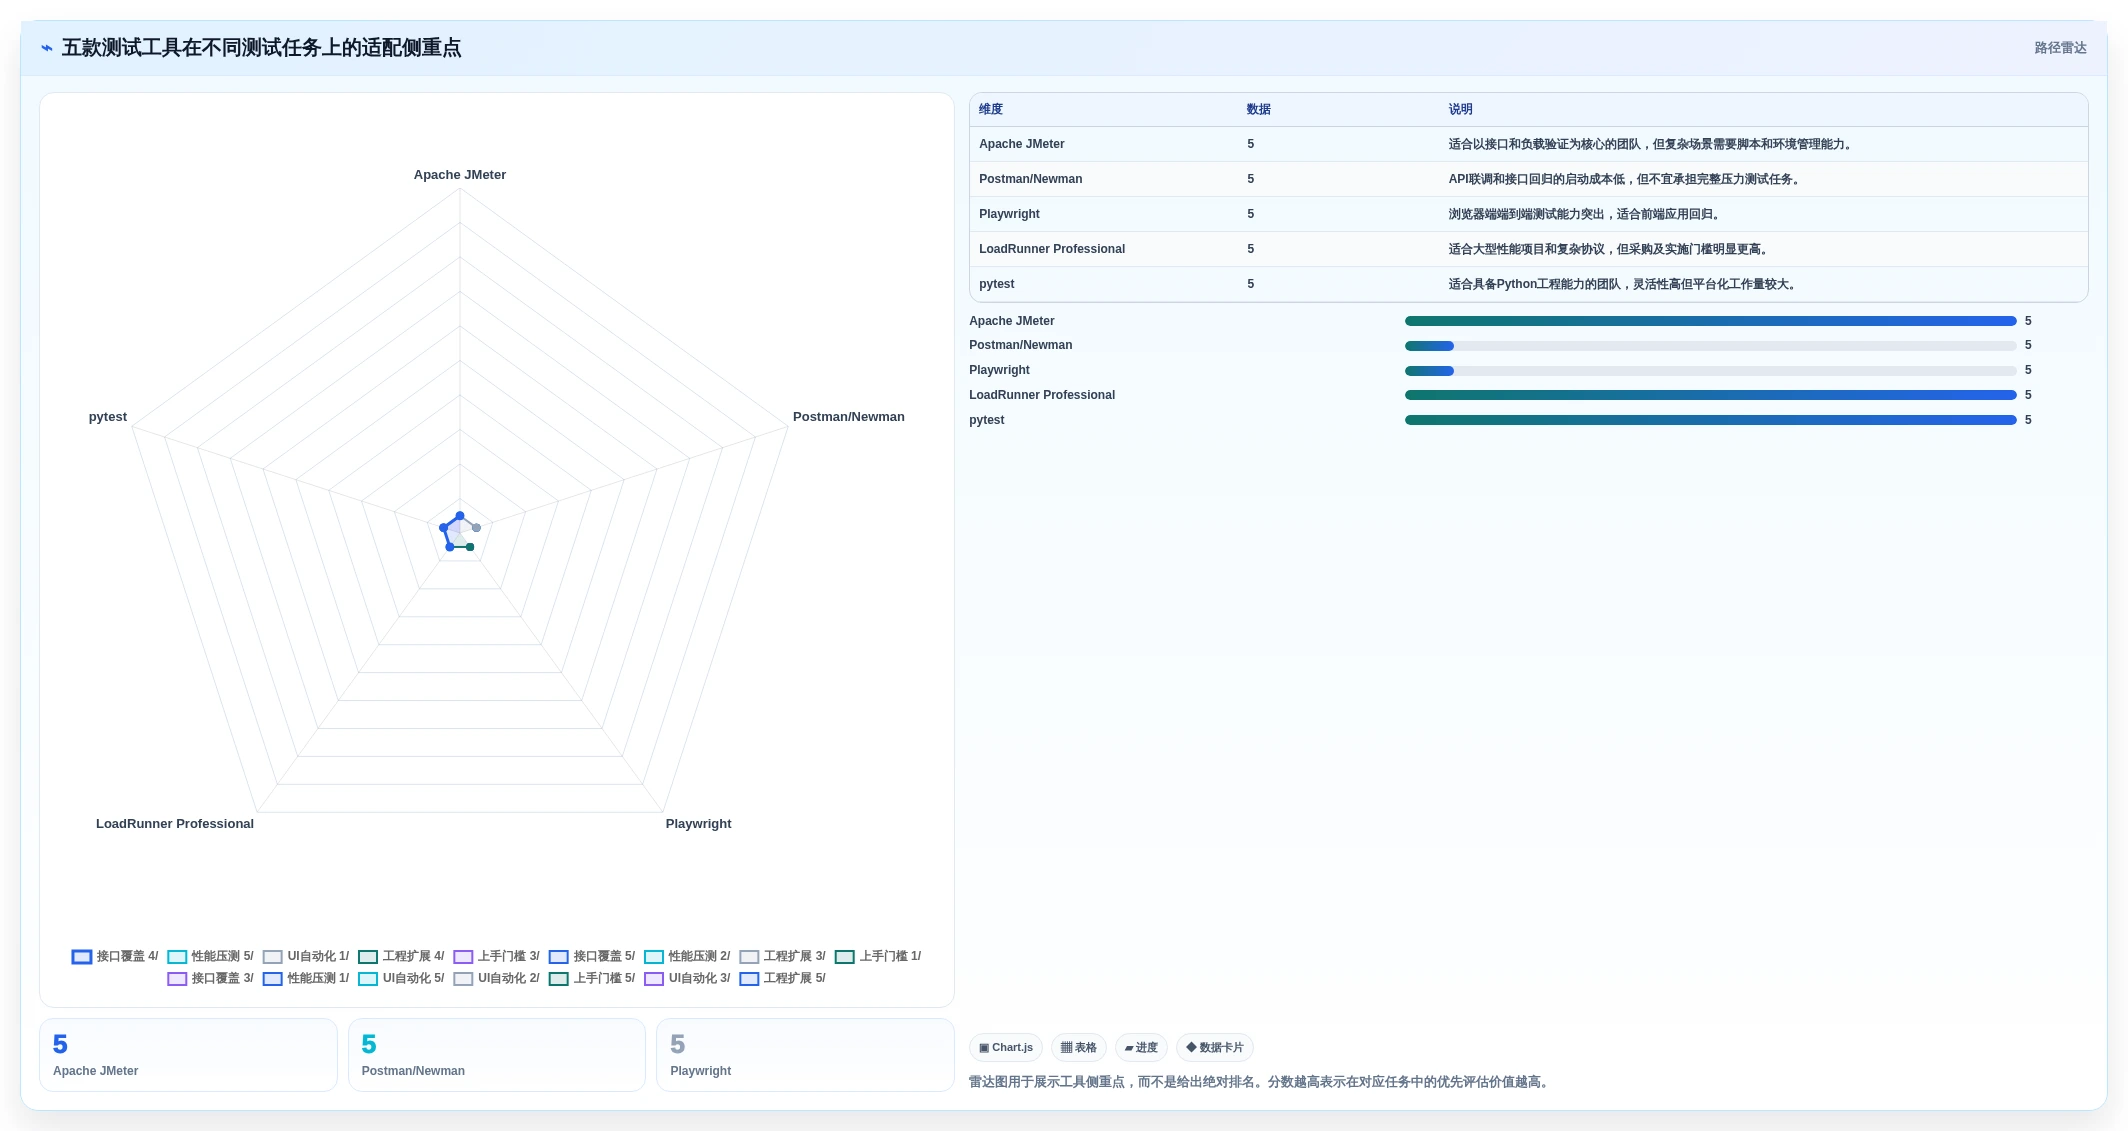Click the footnote starting 雷达图用于展示工具侧重点
Viewport: 2128px width, 1131px height.
tap(1261, 1082)
